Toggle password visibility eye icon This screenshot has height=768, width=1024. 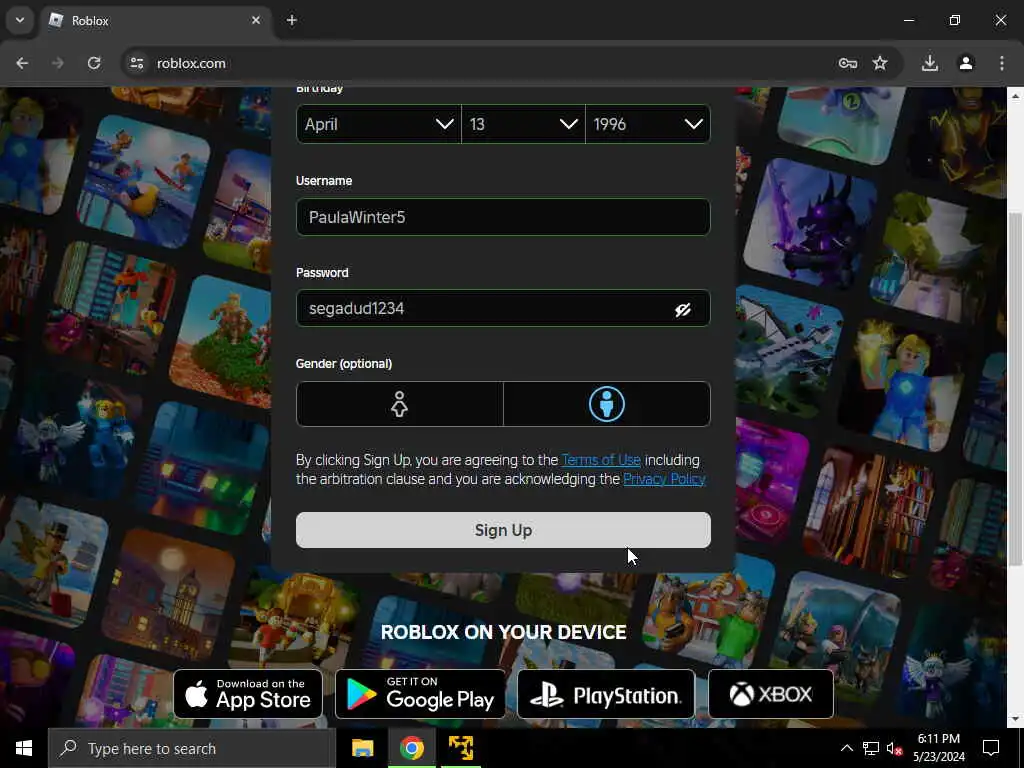pos(682,310)
